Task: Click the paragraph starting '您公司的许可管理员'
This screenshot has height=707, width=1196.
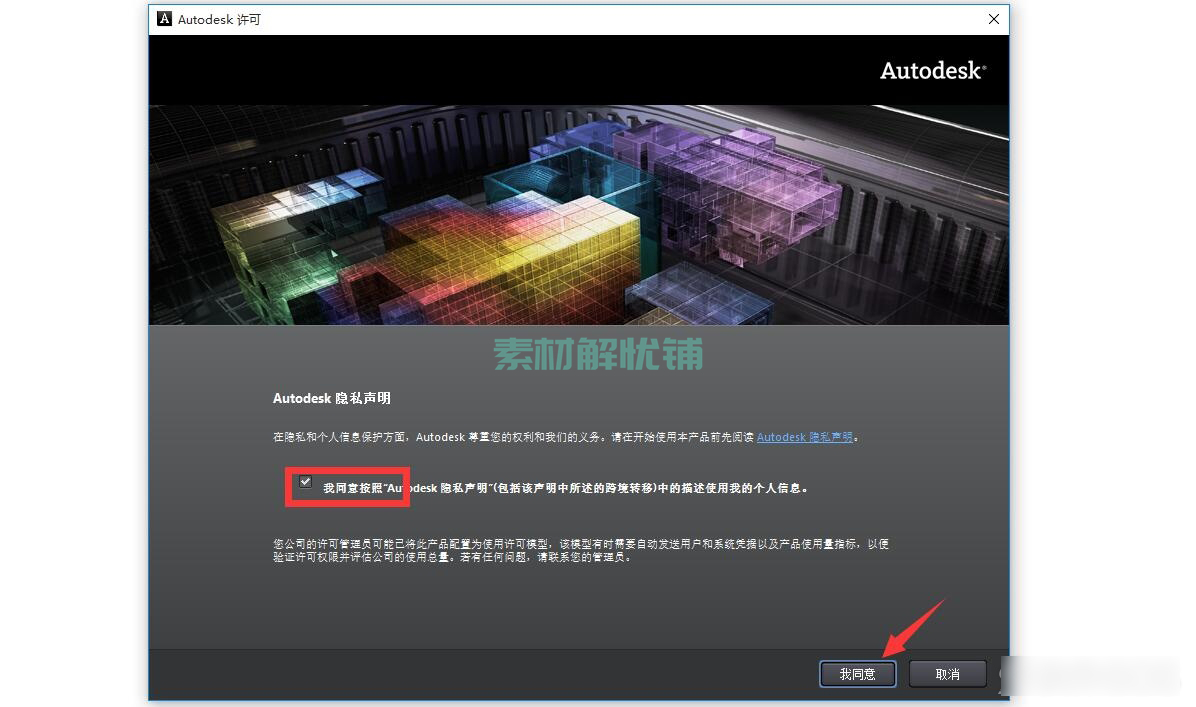Action: [x=580, y=551]
